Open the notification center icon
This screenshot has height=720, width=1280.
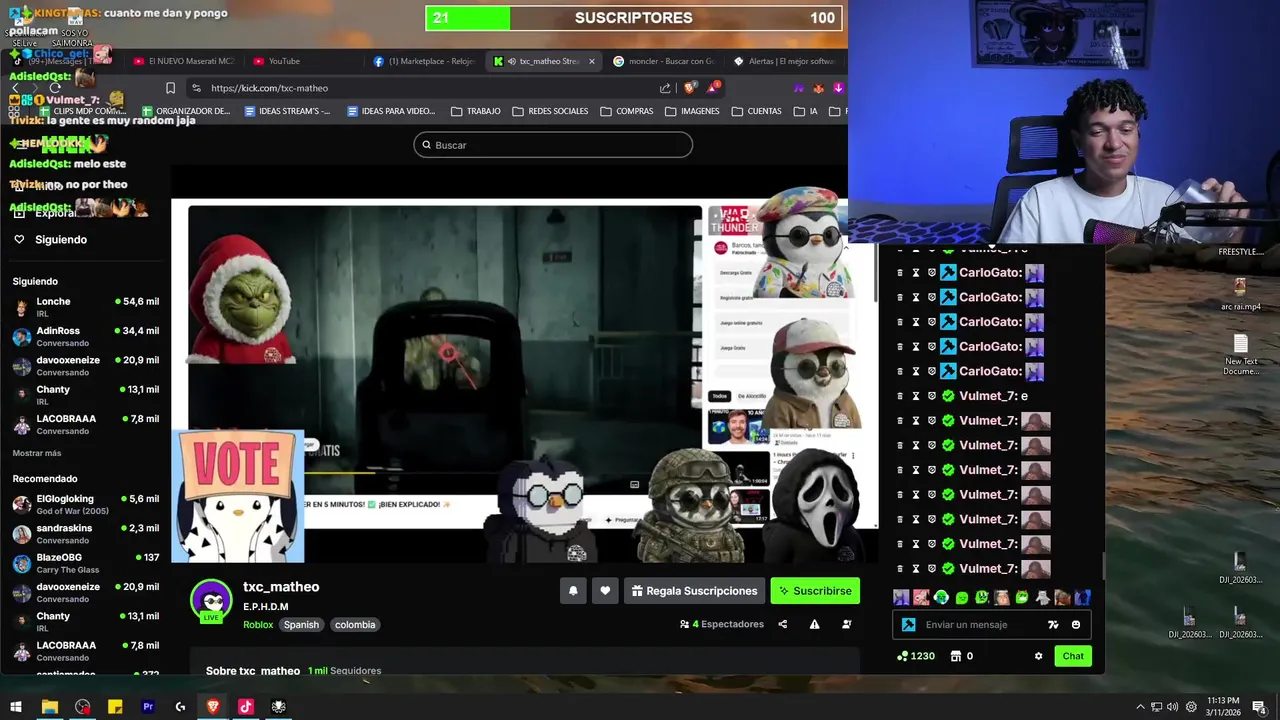click(1259, 707)
